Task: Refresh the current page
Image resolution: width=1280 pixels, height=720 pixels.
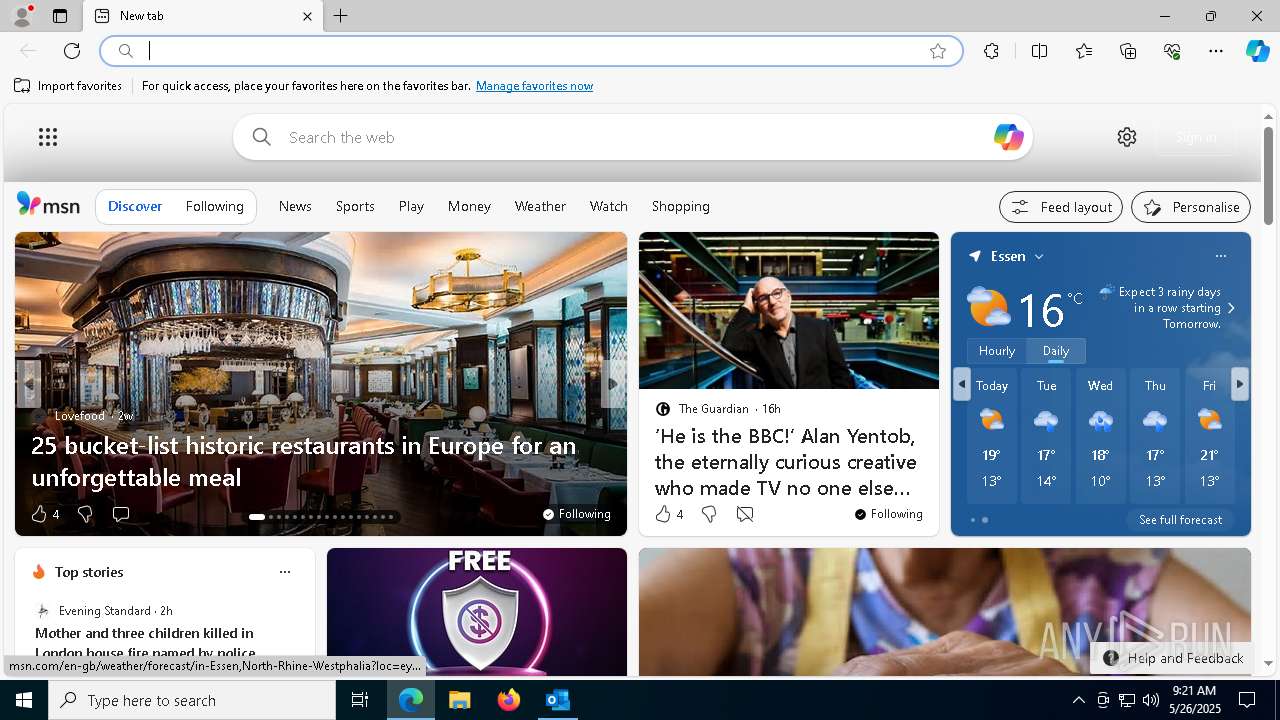Action: [x=72, y=51]
